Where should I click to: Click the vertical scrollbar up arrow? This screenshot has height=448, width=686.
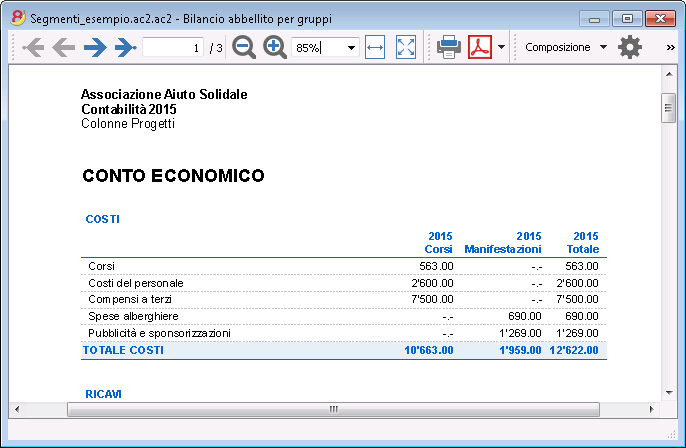click(x=669, y=74)
